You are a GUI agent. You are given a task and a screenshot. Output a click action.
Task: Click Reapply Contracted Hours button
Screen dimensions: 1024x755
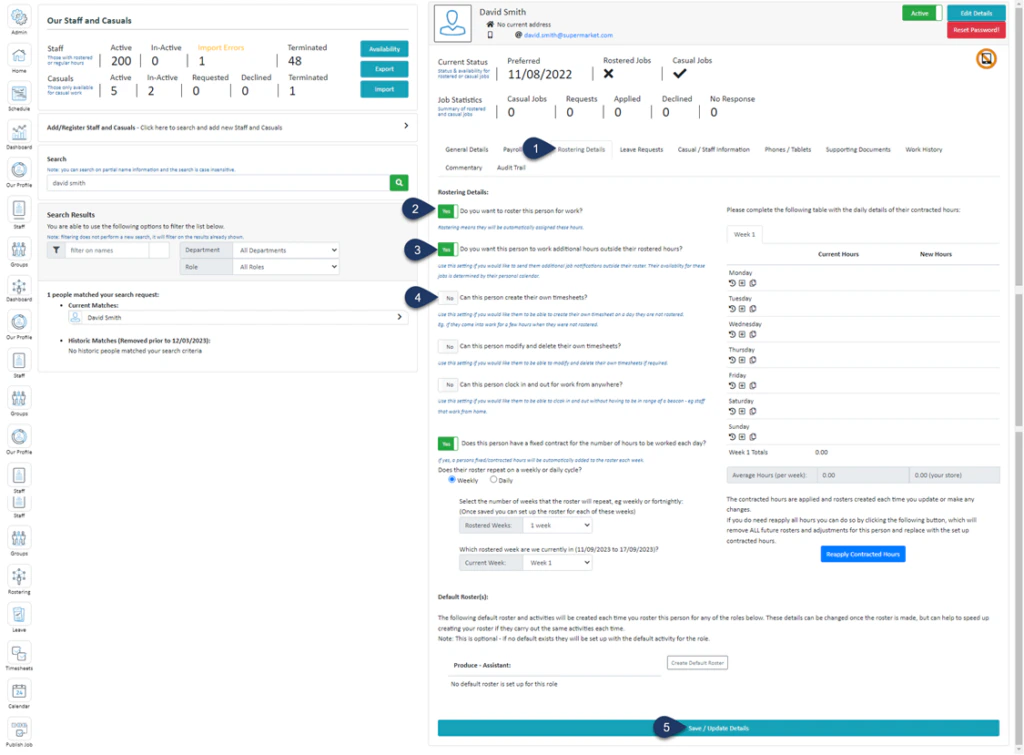862,554
